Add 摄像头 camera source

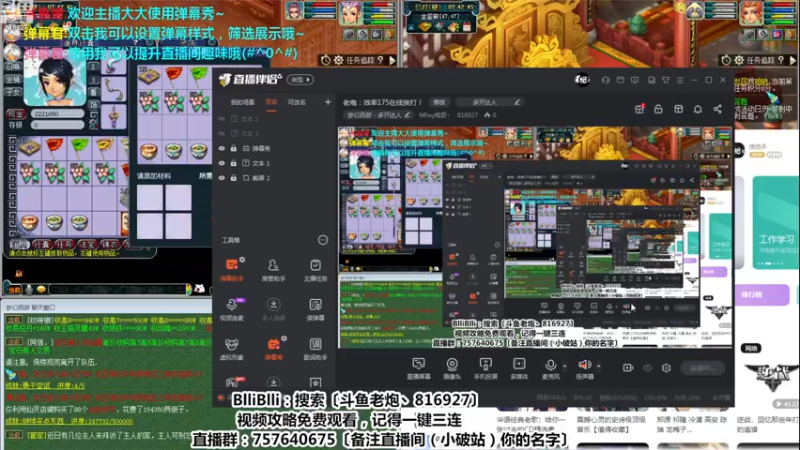click(x=452, y=368)
